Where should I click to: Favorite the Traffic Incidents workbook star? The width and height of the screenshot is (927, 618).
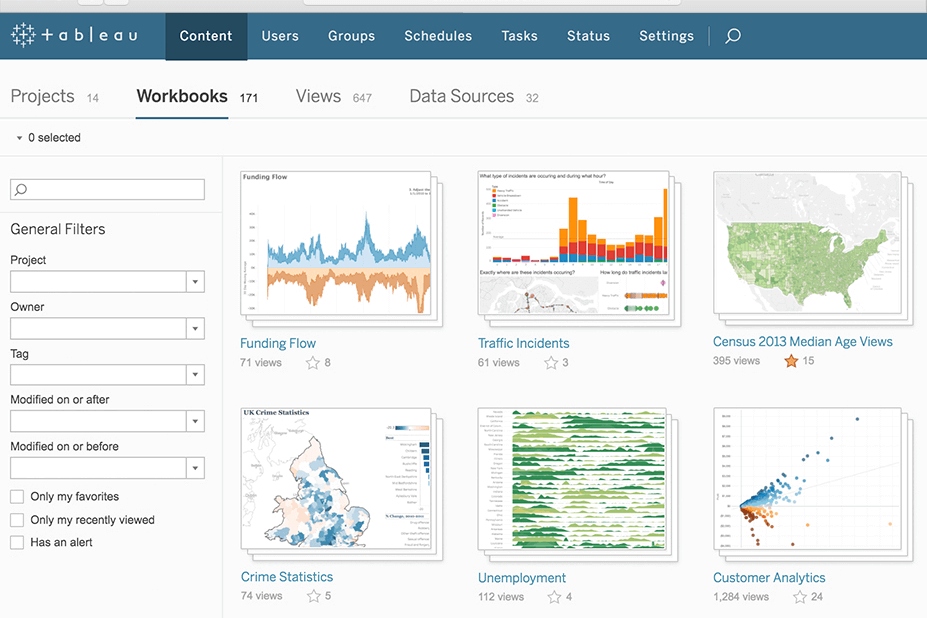[x=551, y=363]
